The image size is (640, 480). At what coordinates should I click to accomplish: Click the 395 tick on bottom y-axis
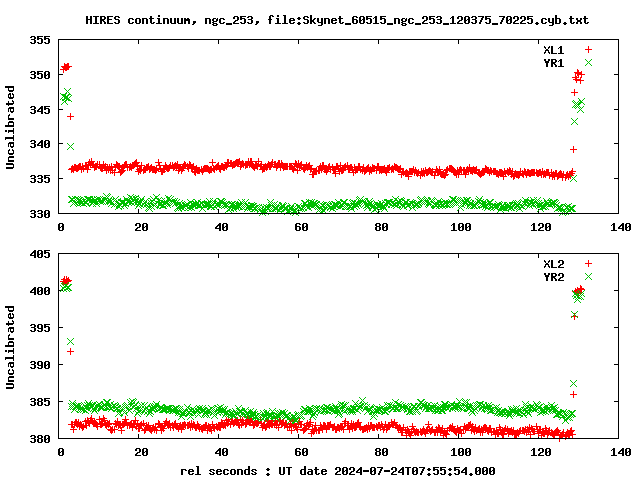pyautogui.click(x=40, y=328)
